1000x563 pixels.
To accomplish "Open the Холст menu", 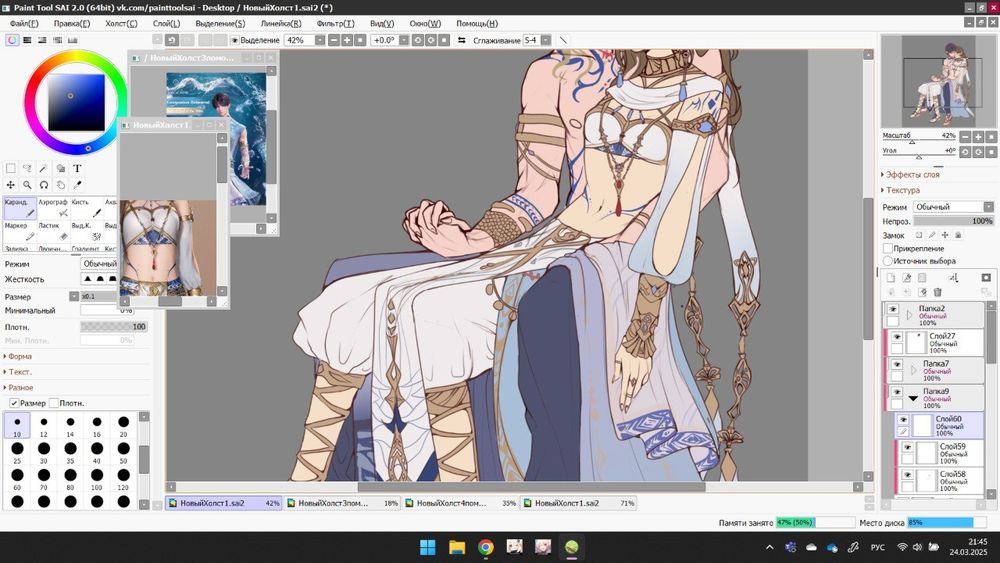I will (121, 23).
